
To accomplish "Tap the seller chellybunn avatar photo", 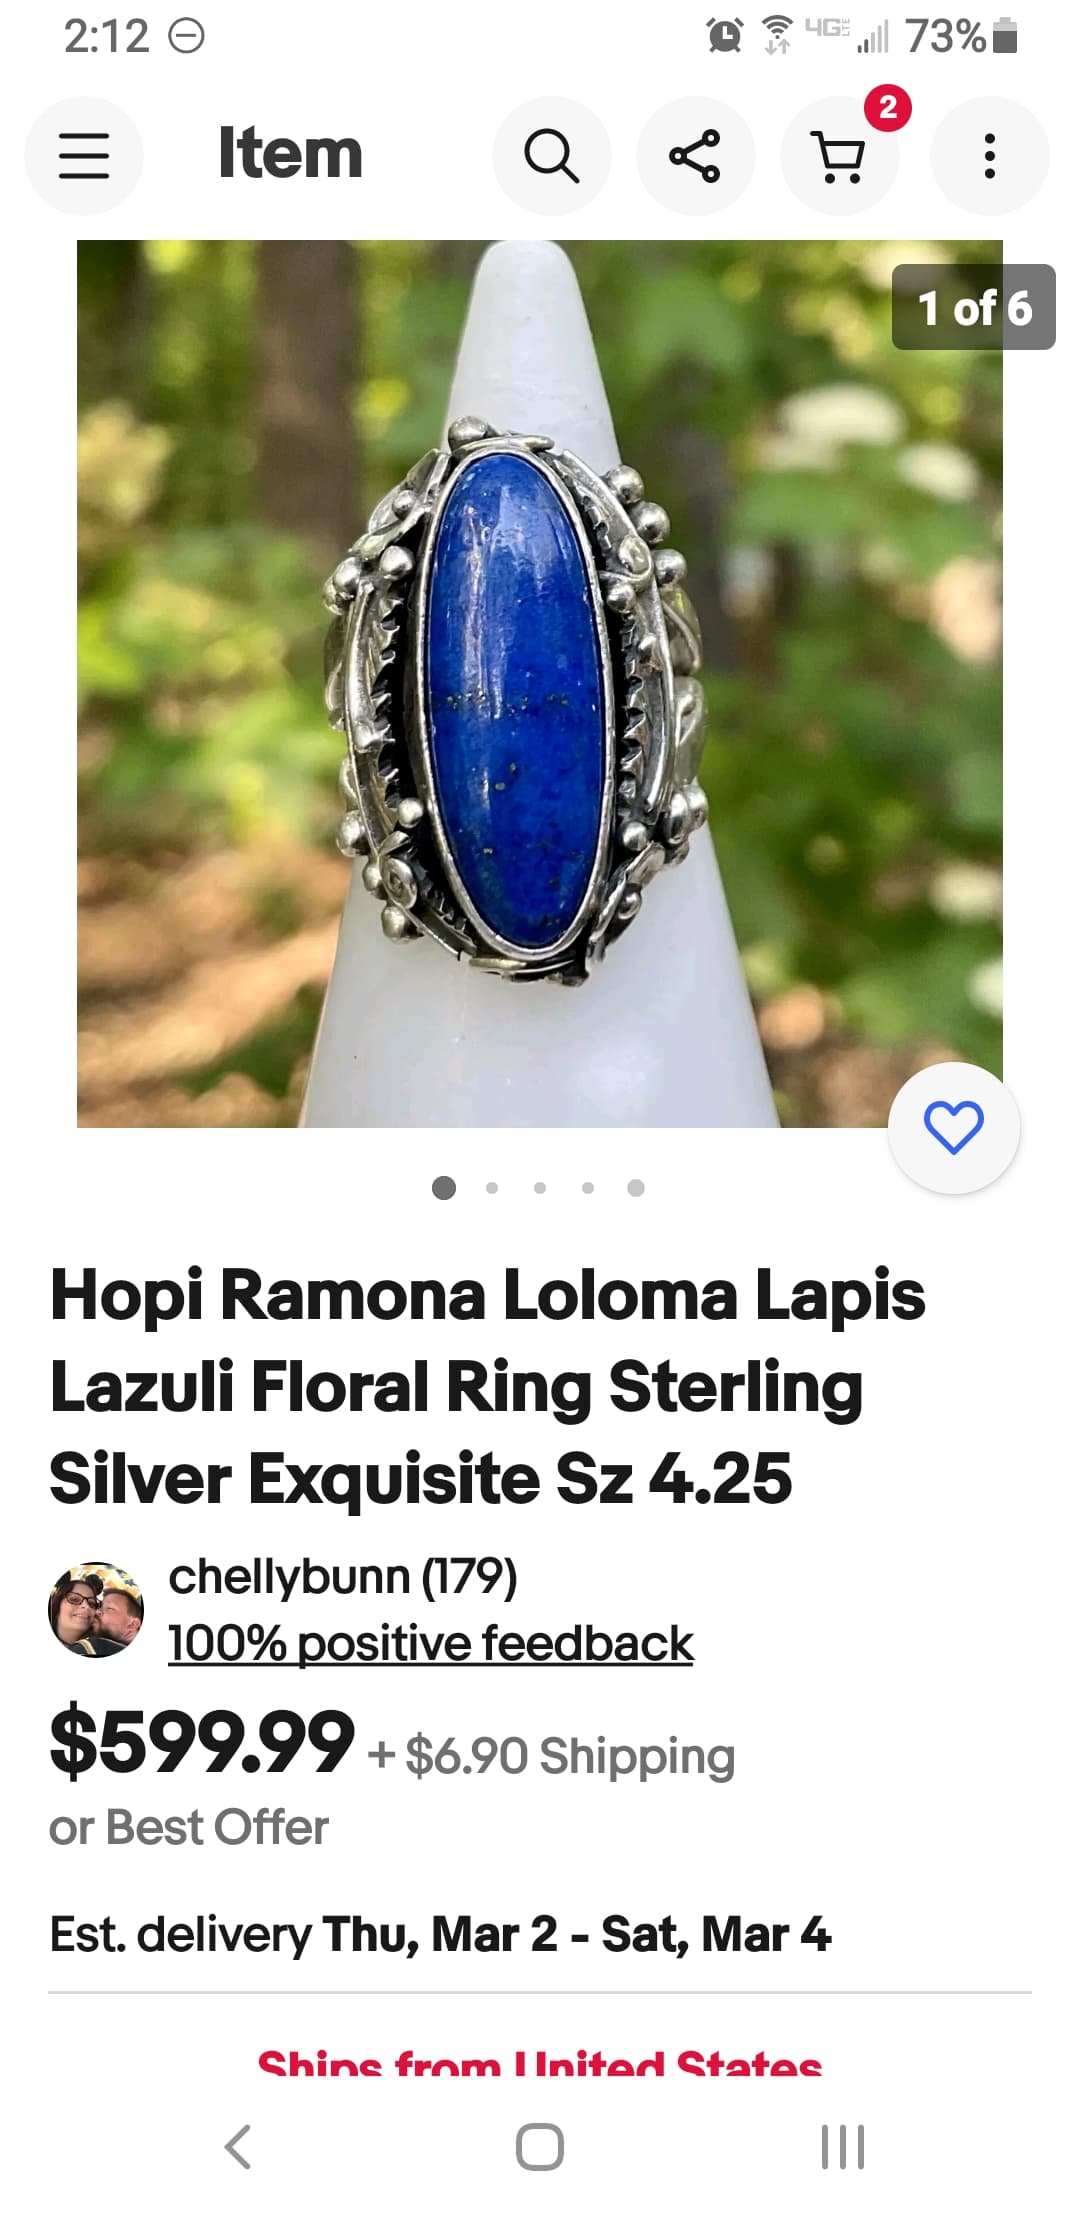I will point(96,1610).
